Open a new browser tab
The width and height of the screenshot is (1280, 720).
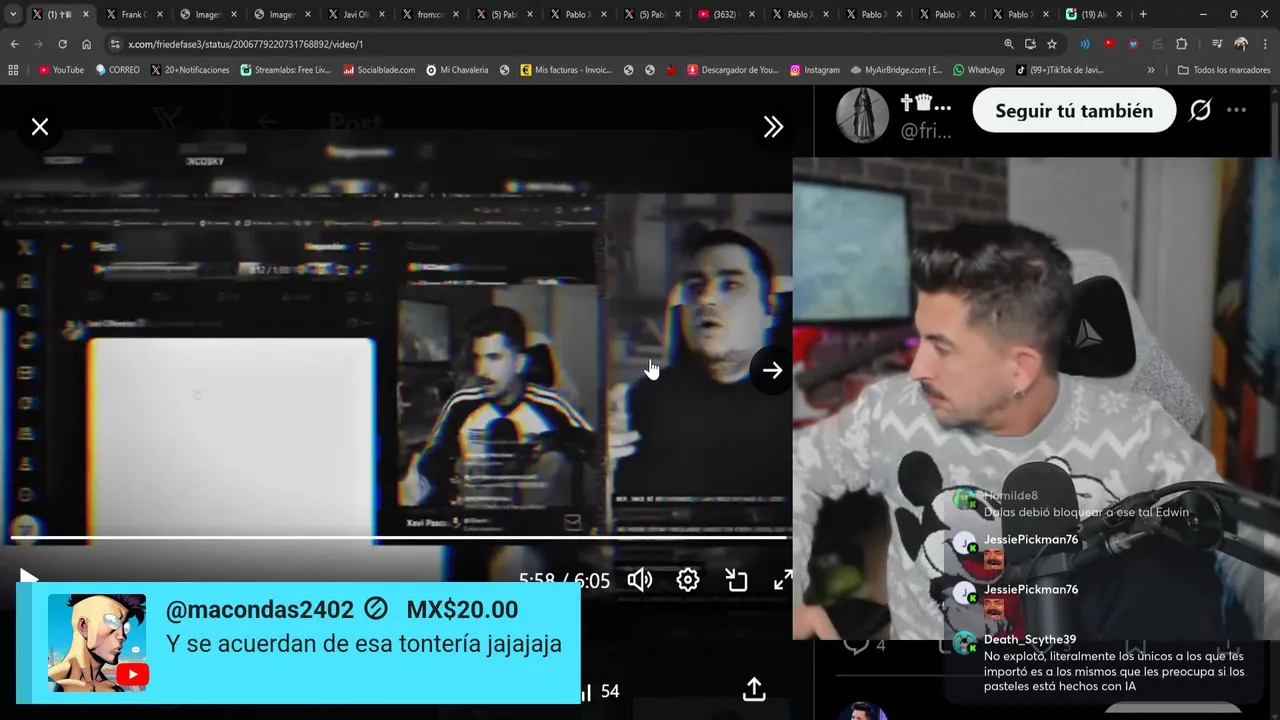point(1143,15)
